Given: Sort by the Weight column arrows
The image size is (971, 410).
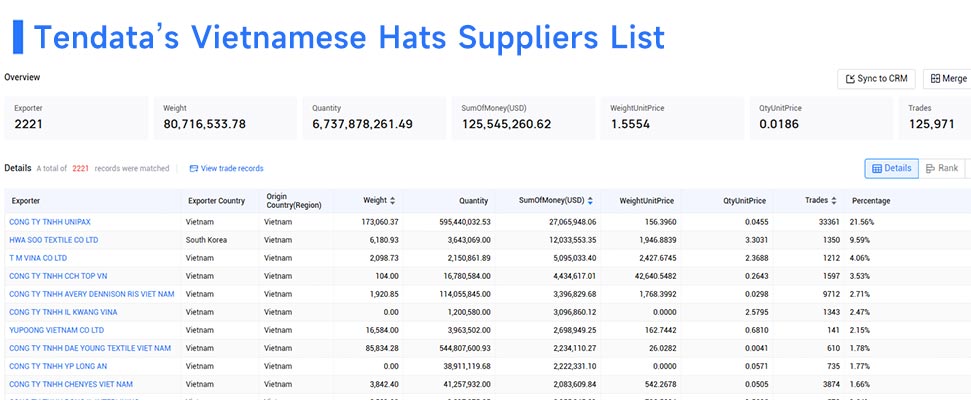Looking at the screenshot, I should tap(392, 201).
